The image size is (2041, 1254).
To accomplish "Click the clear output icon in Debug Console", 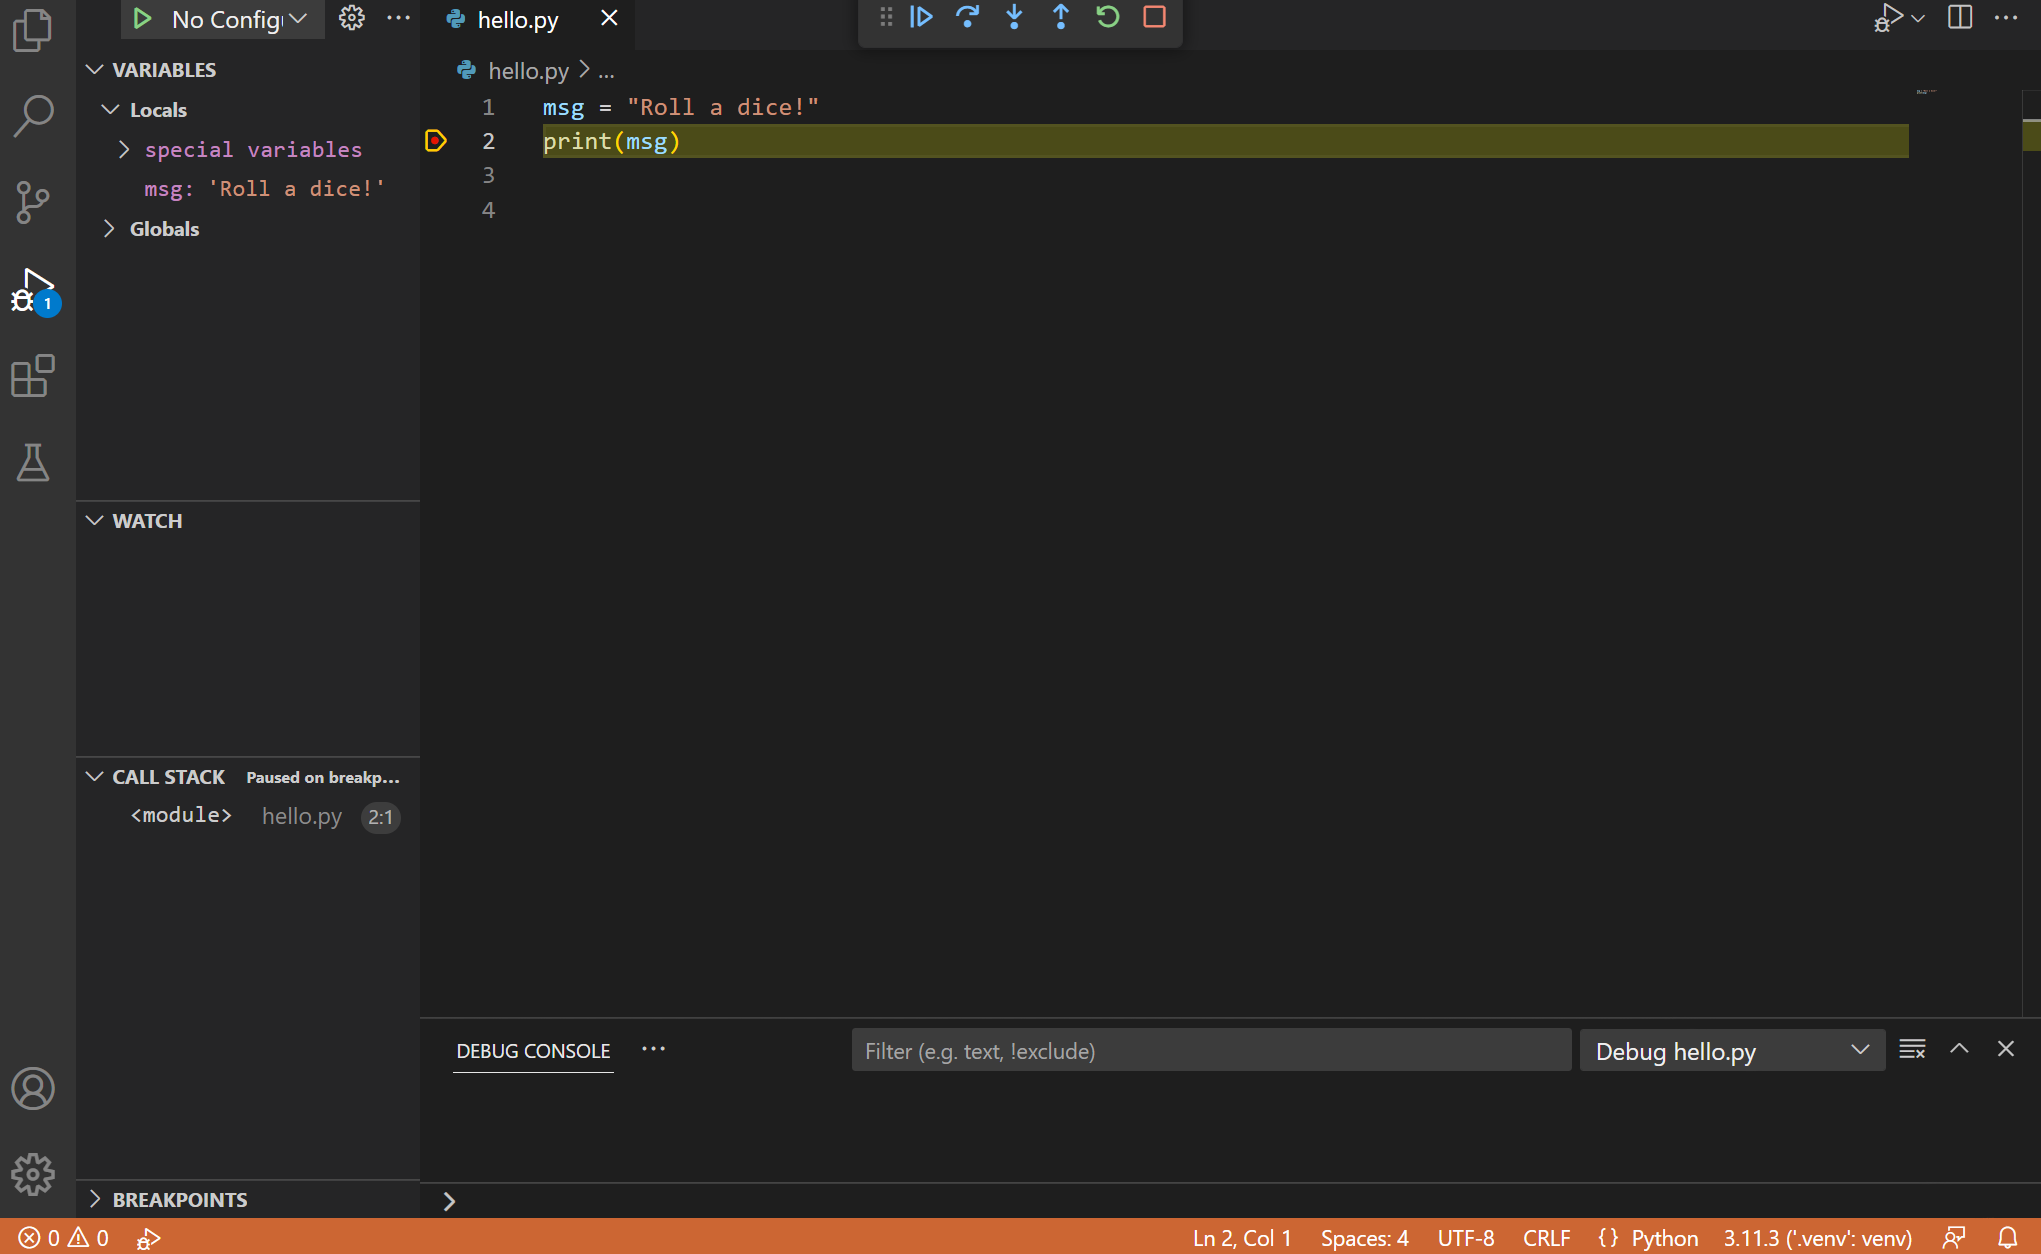I will 1911,1050.
